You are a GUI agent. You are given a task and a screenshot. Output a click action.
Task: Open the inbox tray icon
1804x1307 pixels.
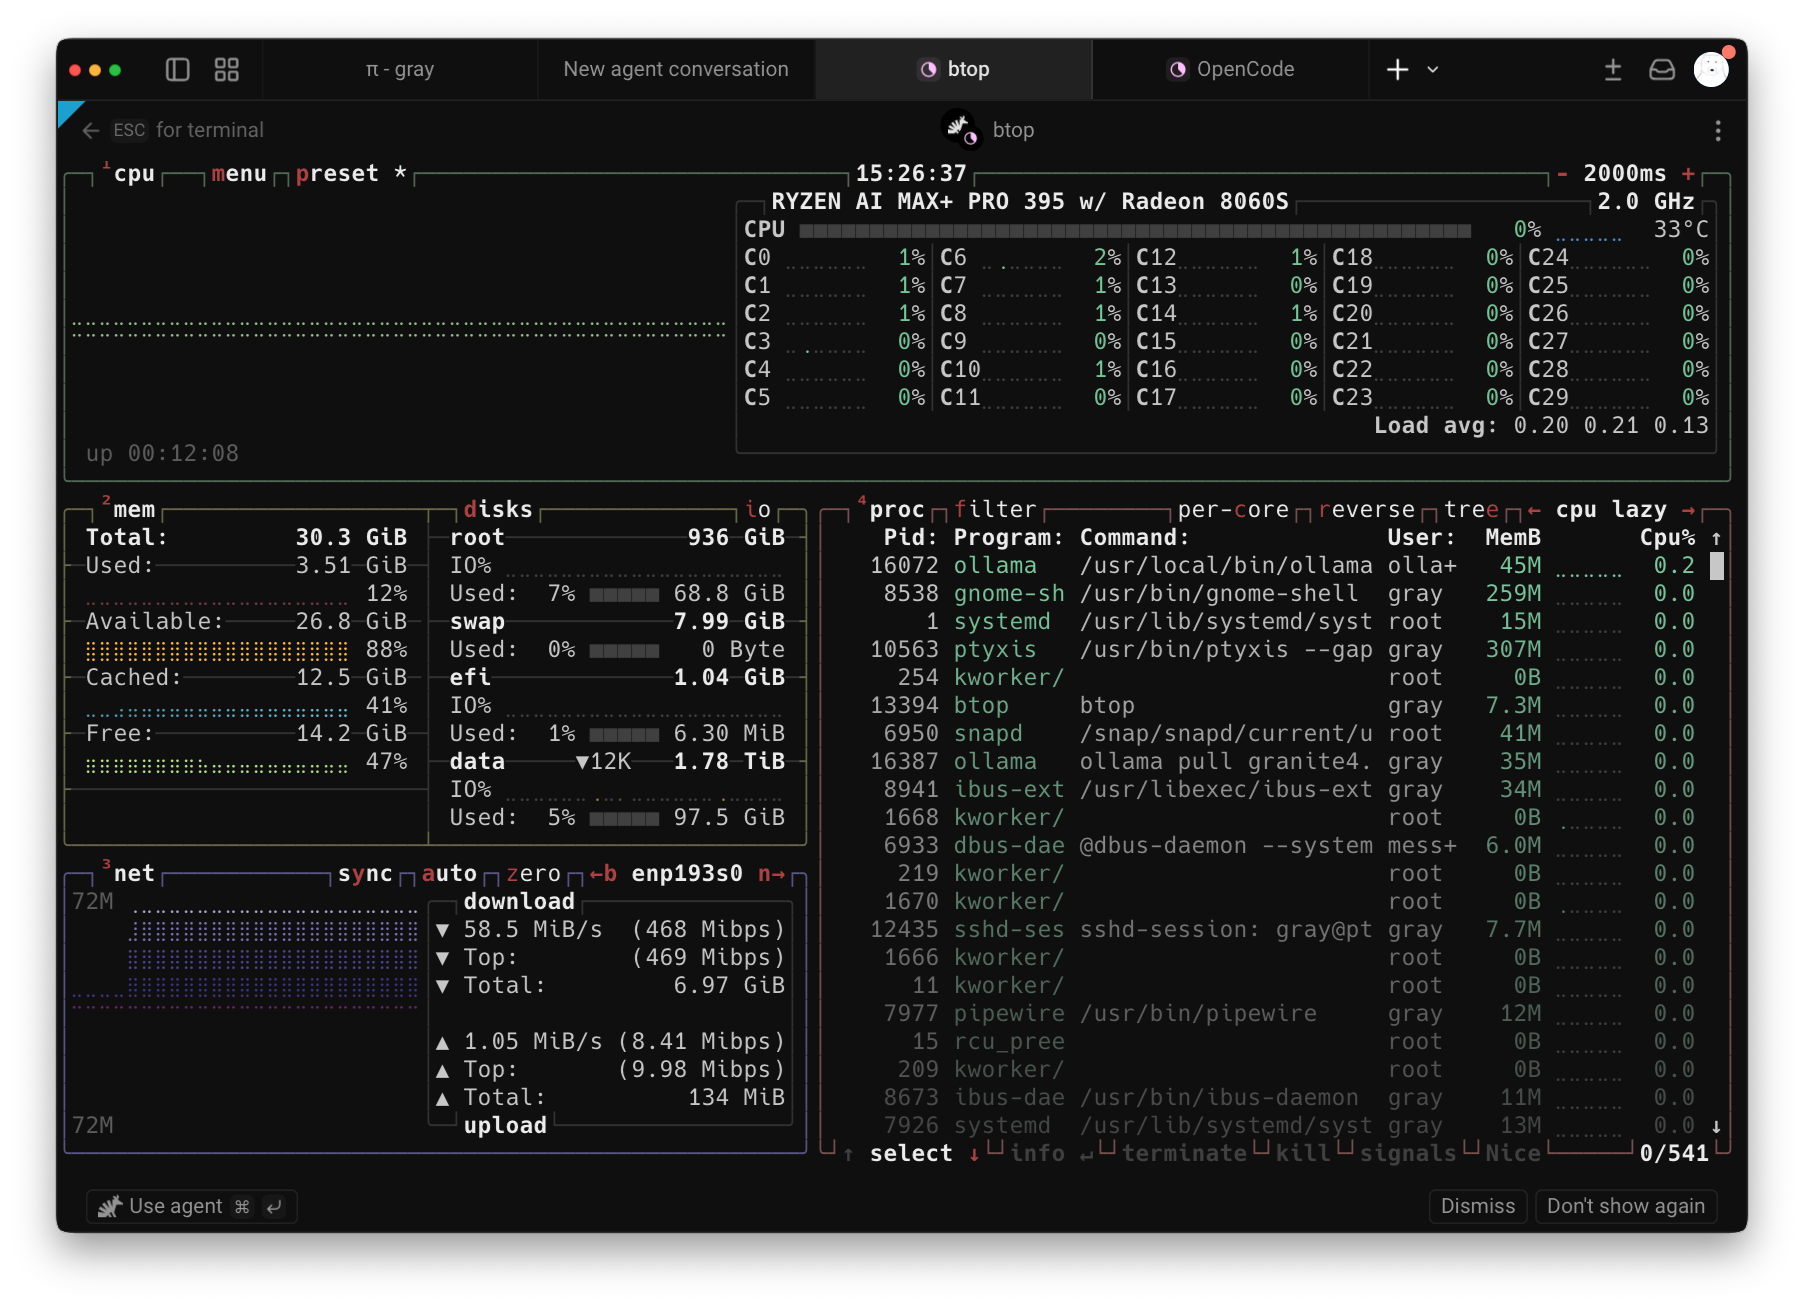1662,69
